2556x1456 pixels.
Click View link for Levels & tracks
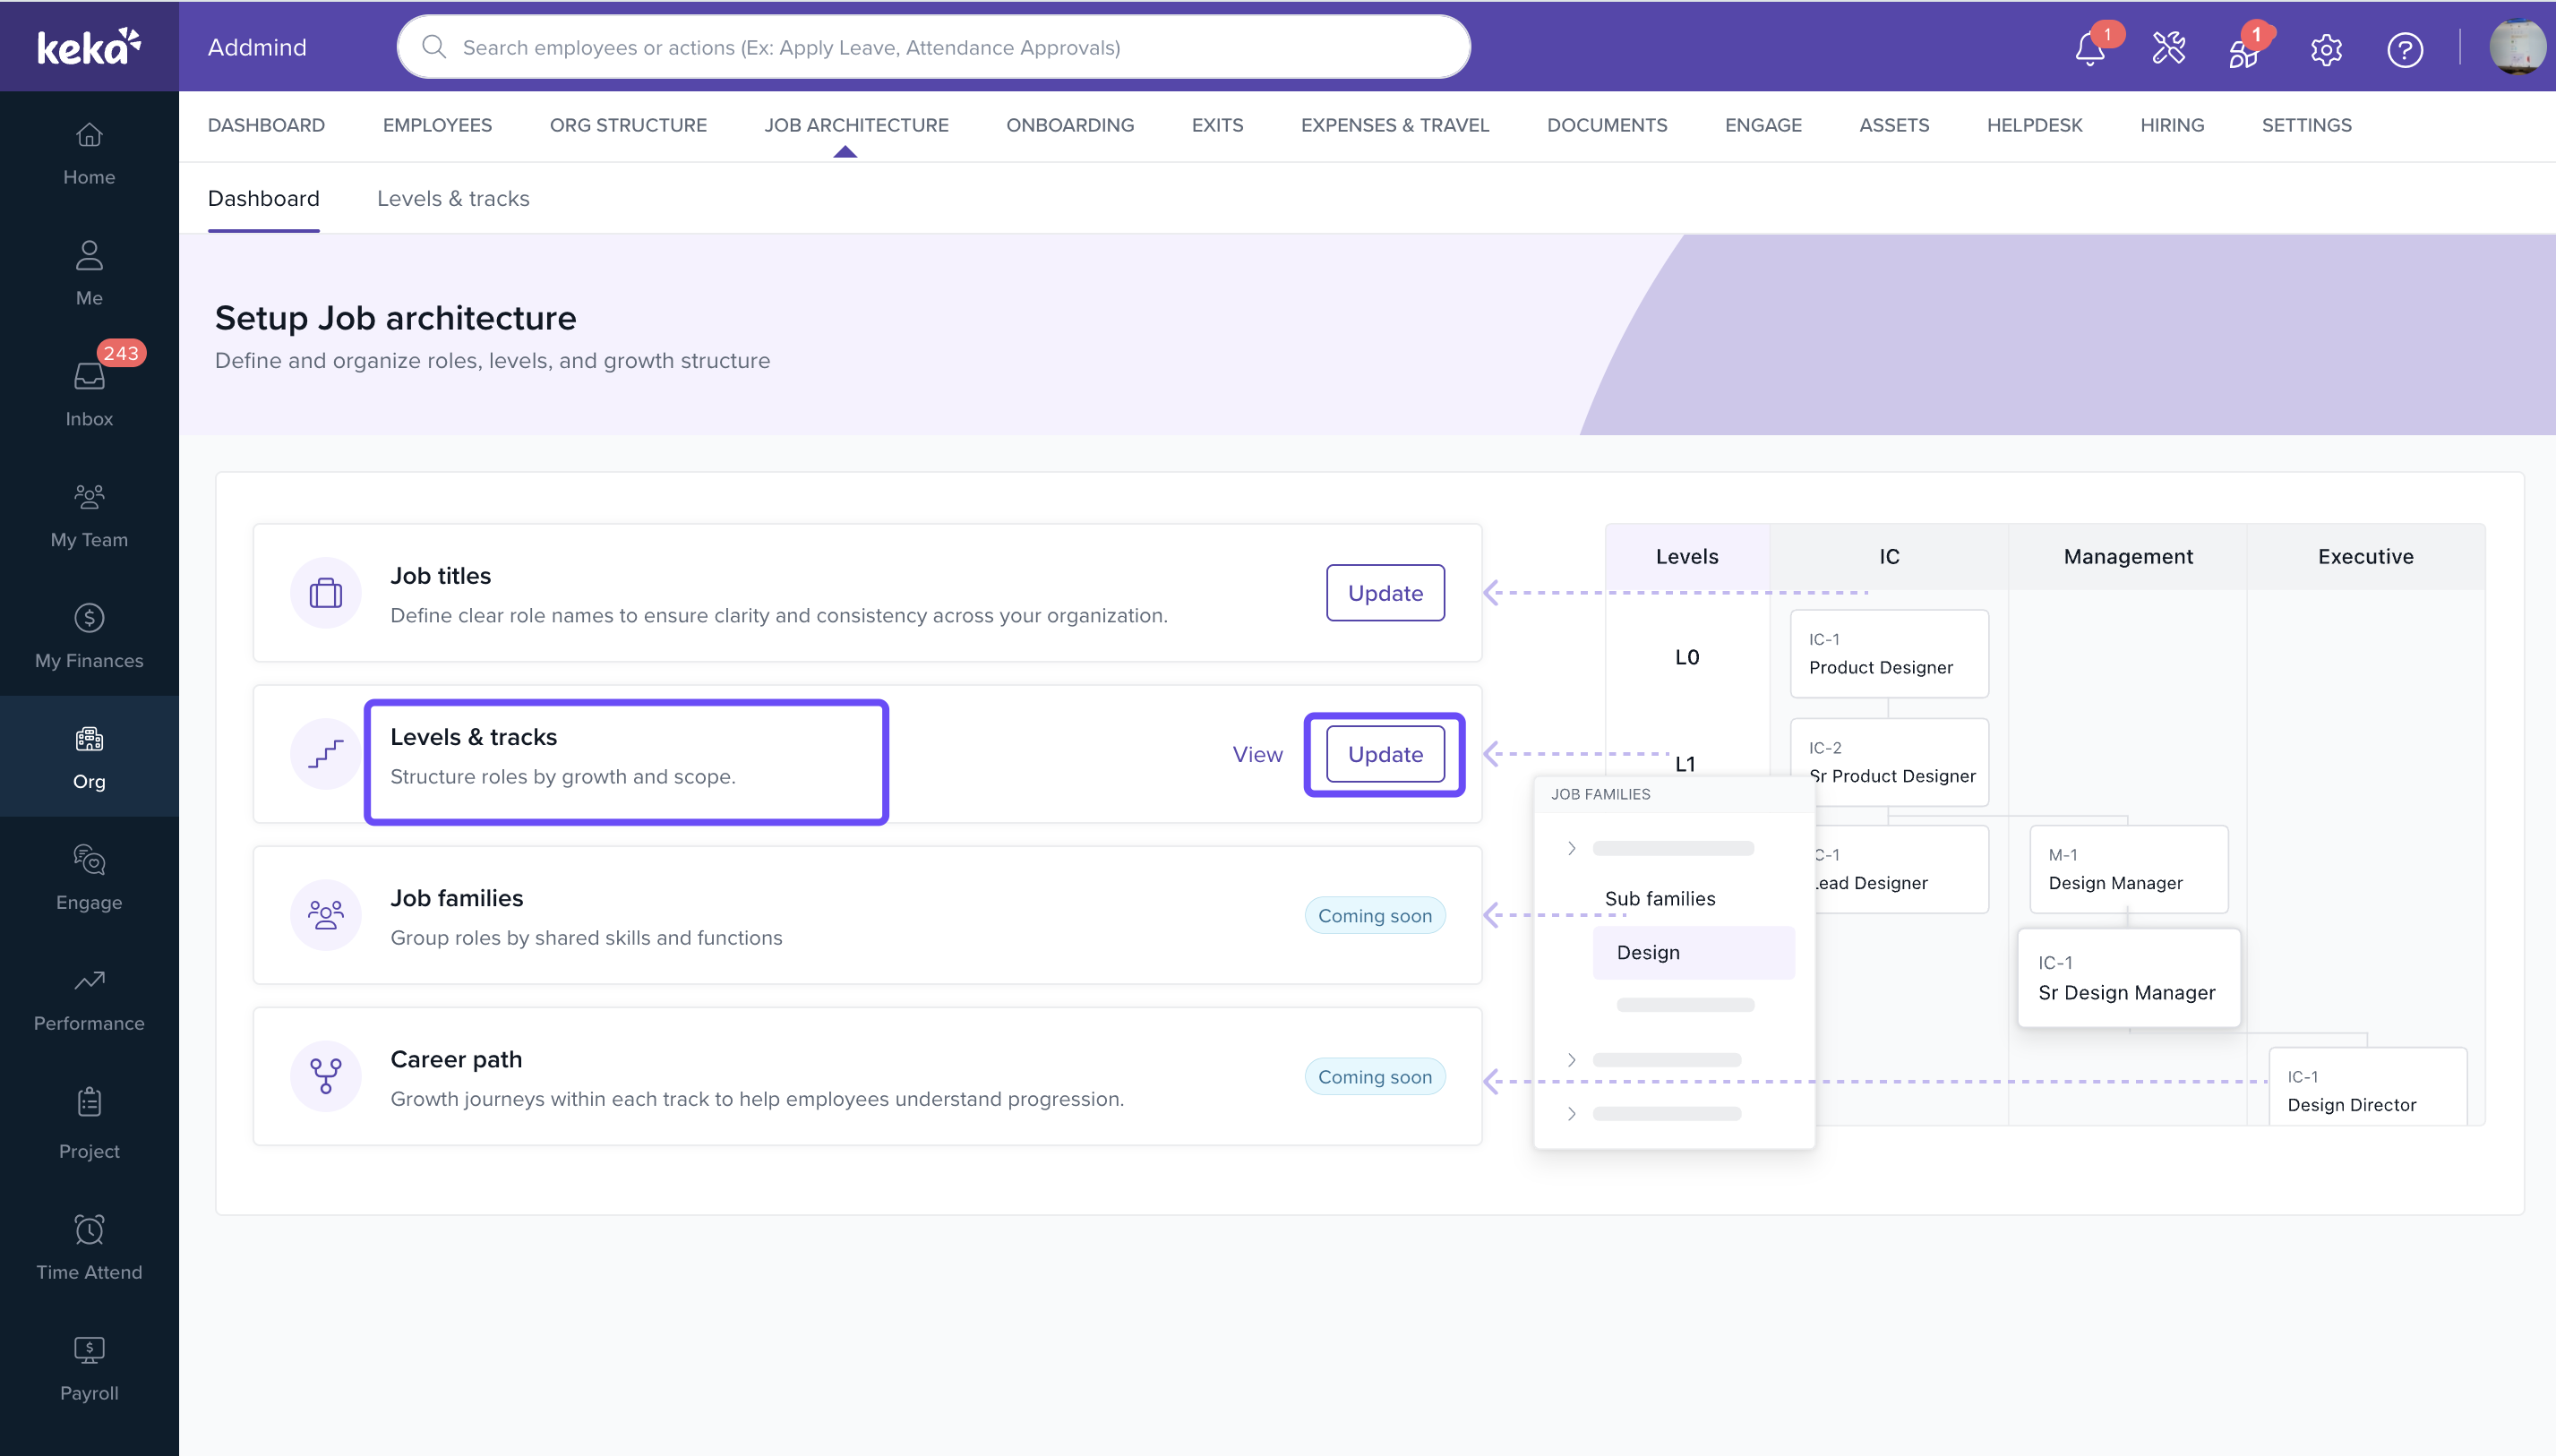[1256, 754]
